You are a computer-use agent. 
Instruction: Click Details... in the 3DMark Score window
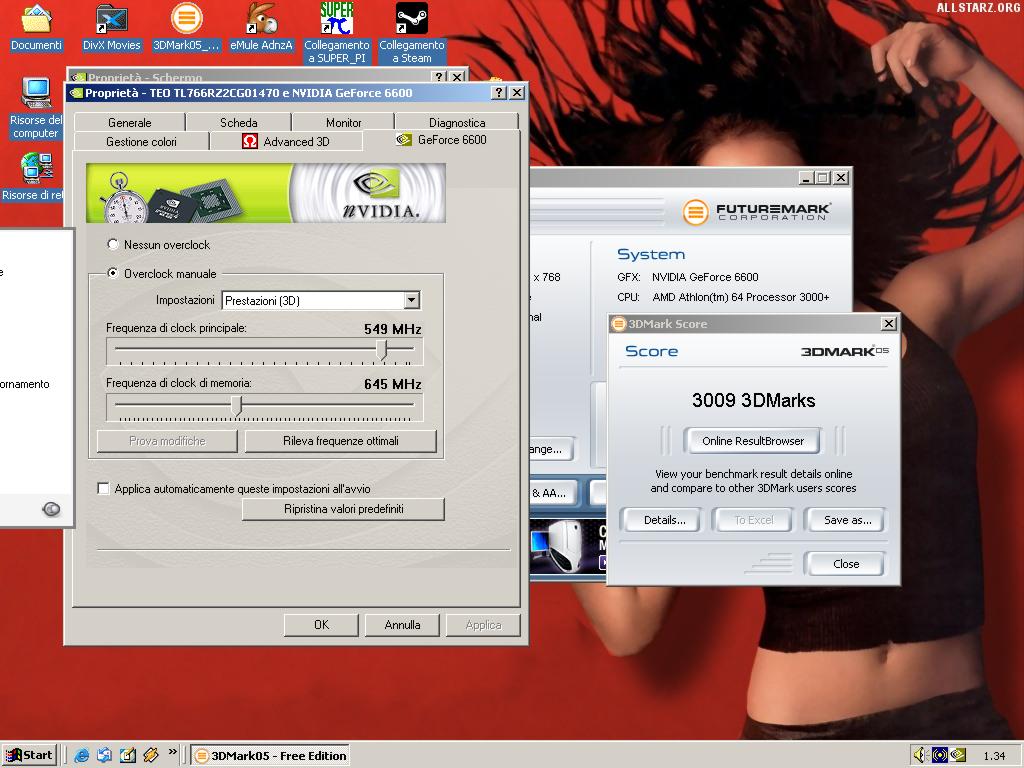pyautogui.click(x=660, y=520)
